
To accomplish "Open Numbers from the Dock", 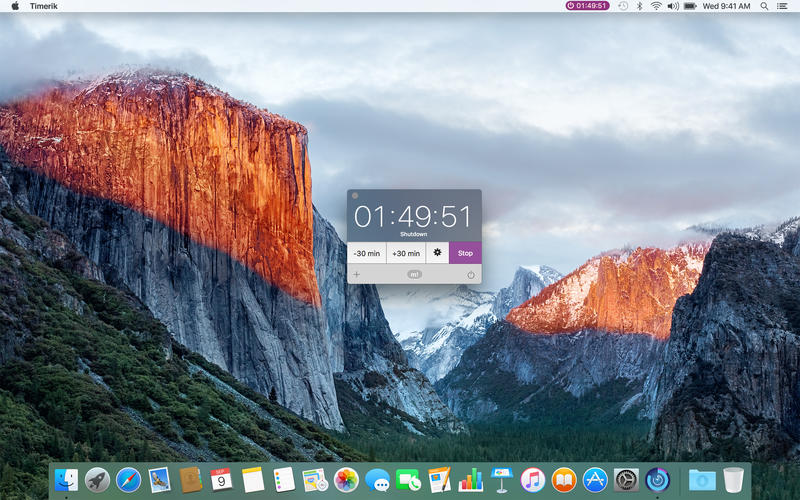I will (470, 480).
